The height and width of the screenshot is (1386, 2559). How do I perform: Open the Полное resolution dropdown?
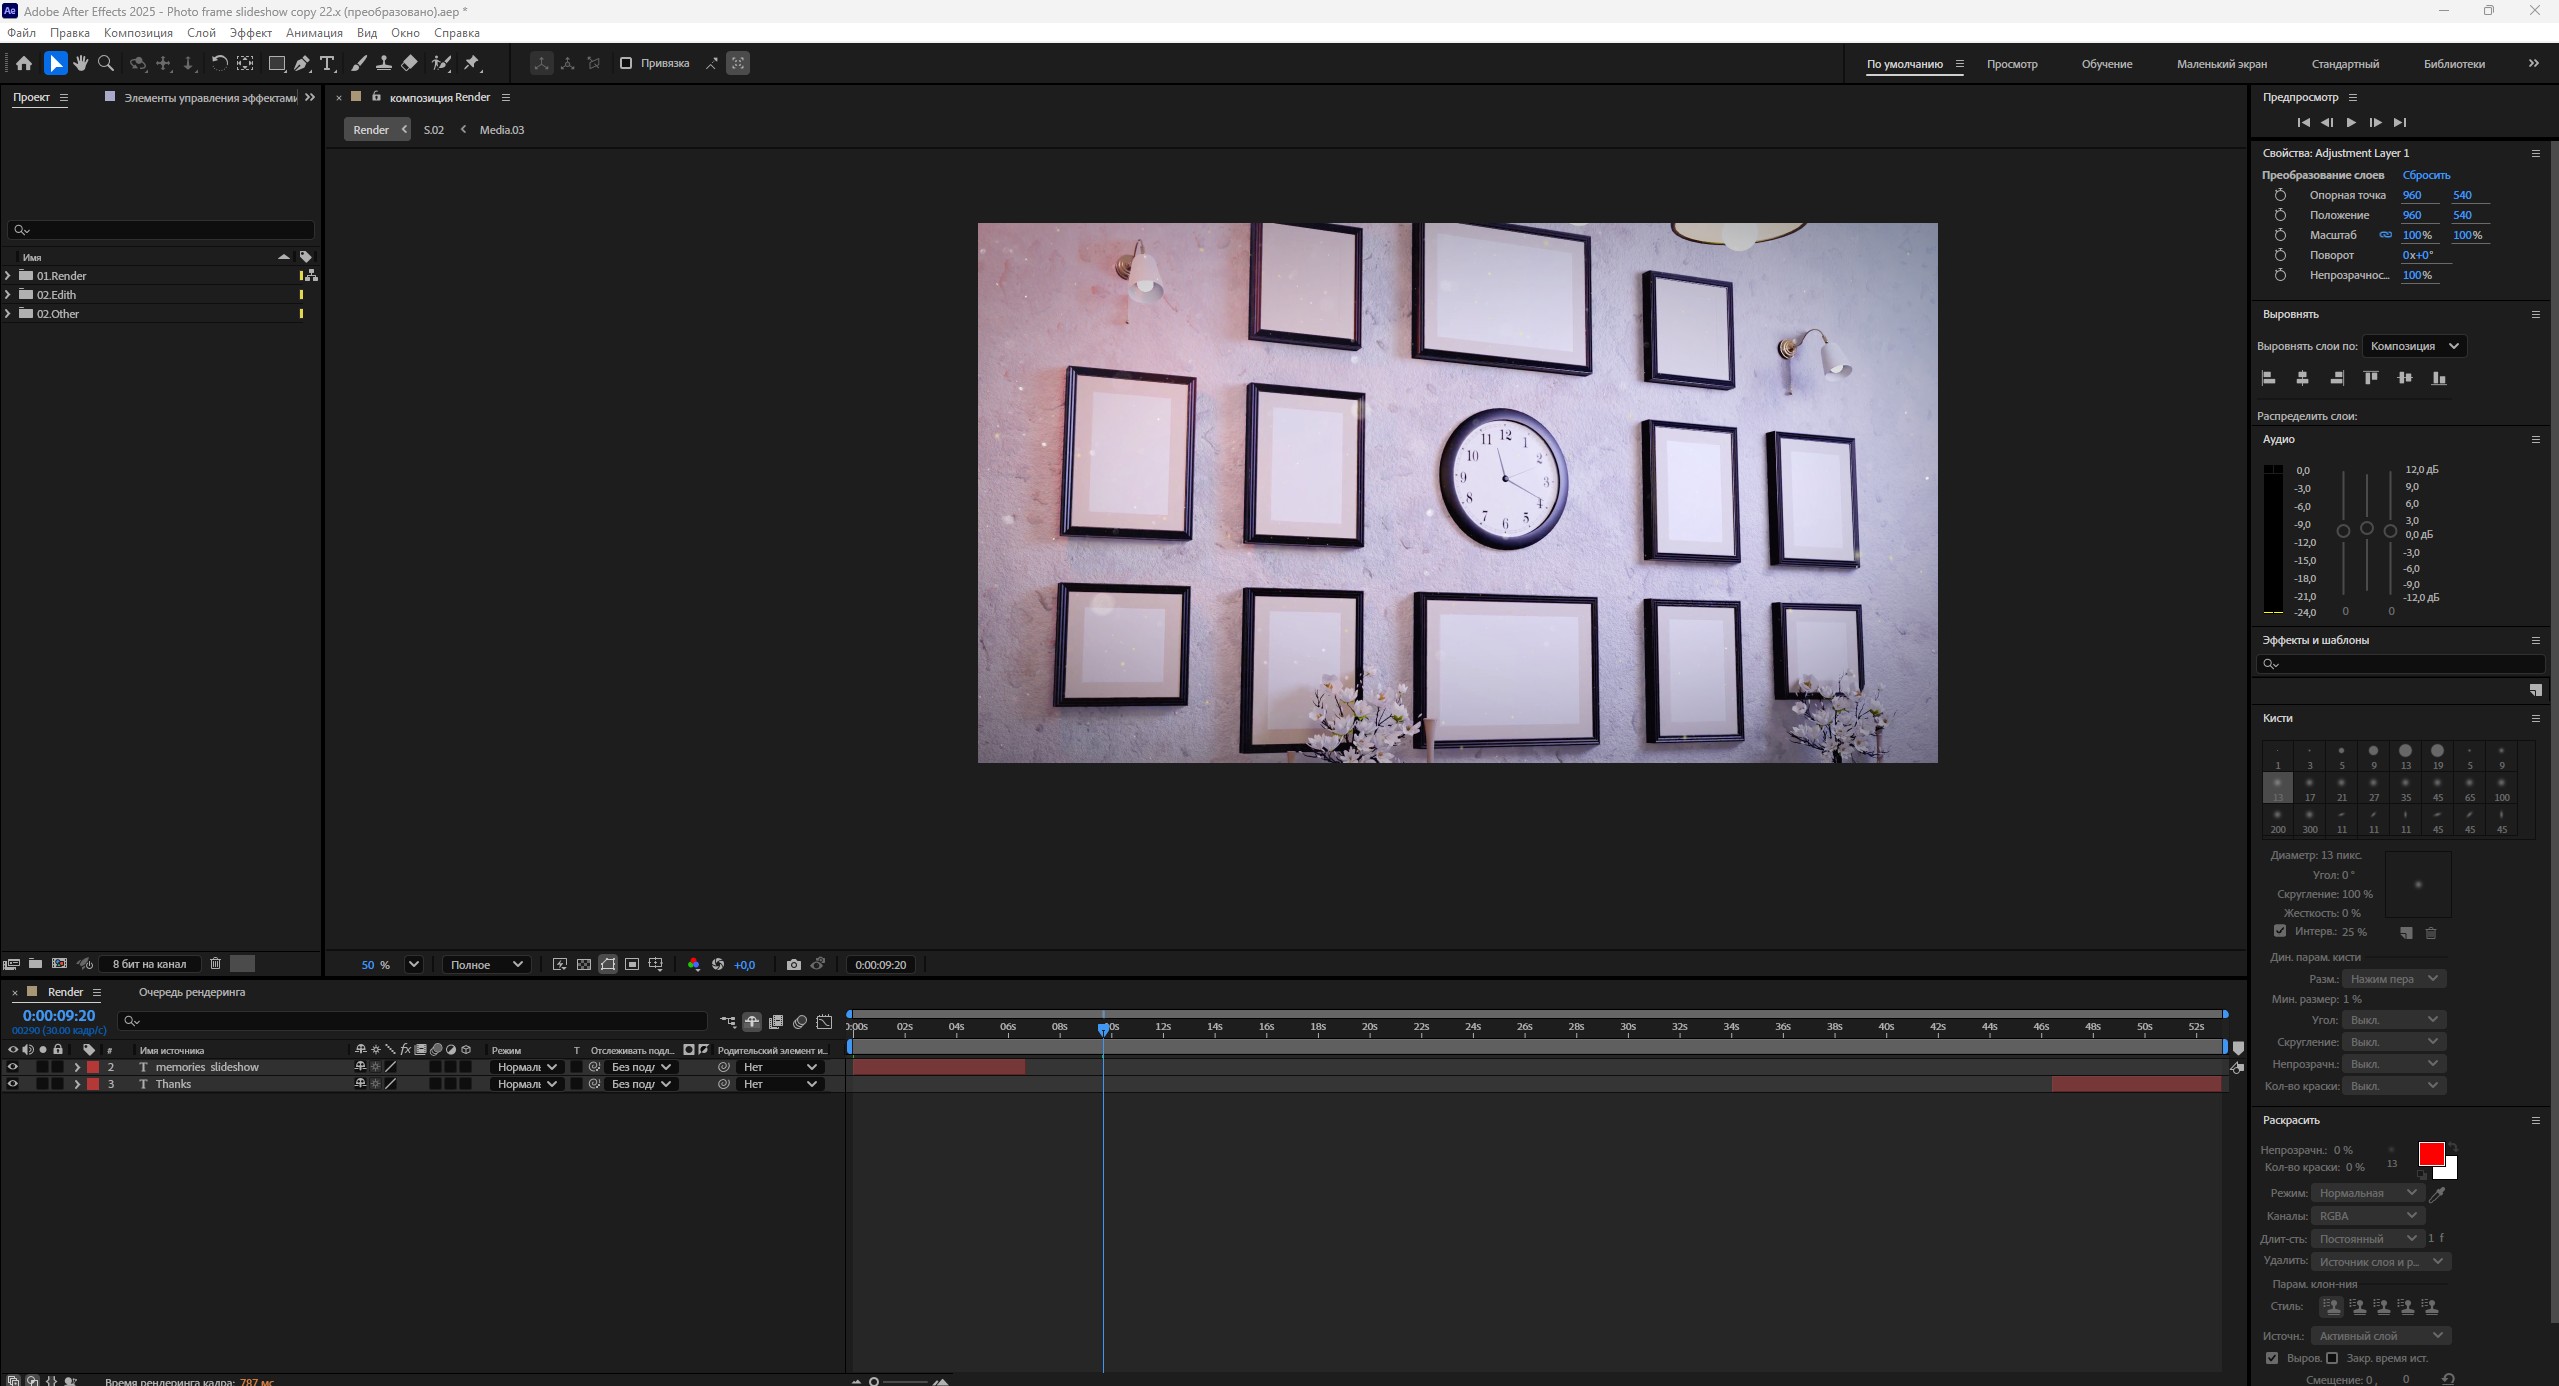click(x=487, y=965)
